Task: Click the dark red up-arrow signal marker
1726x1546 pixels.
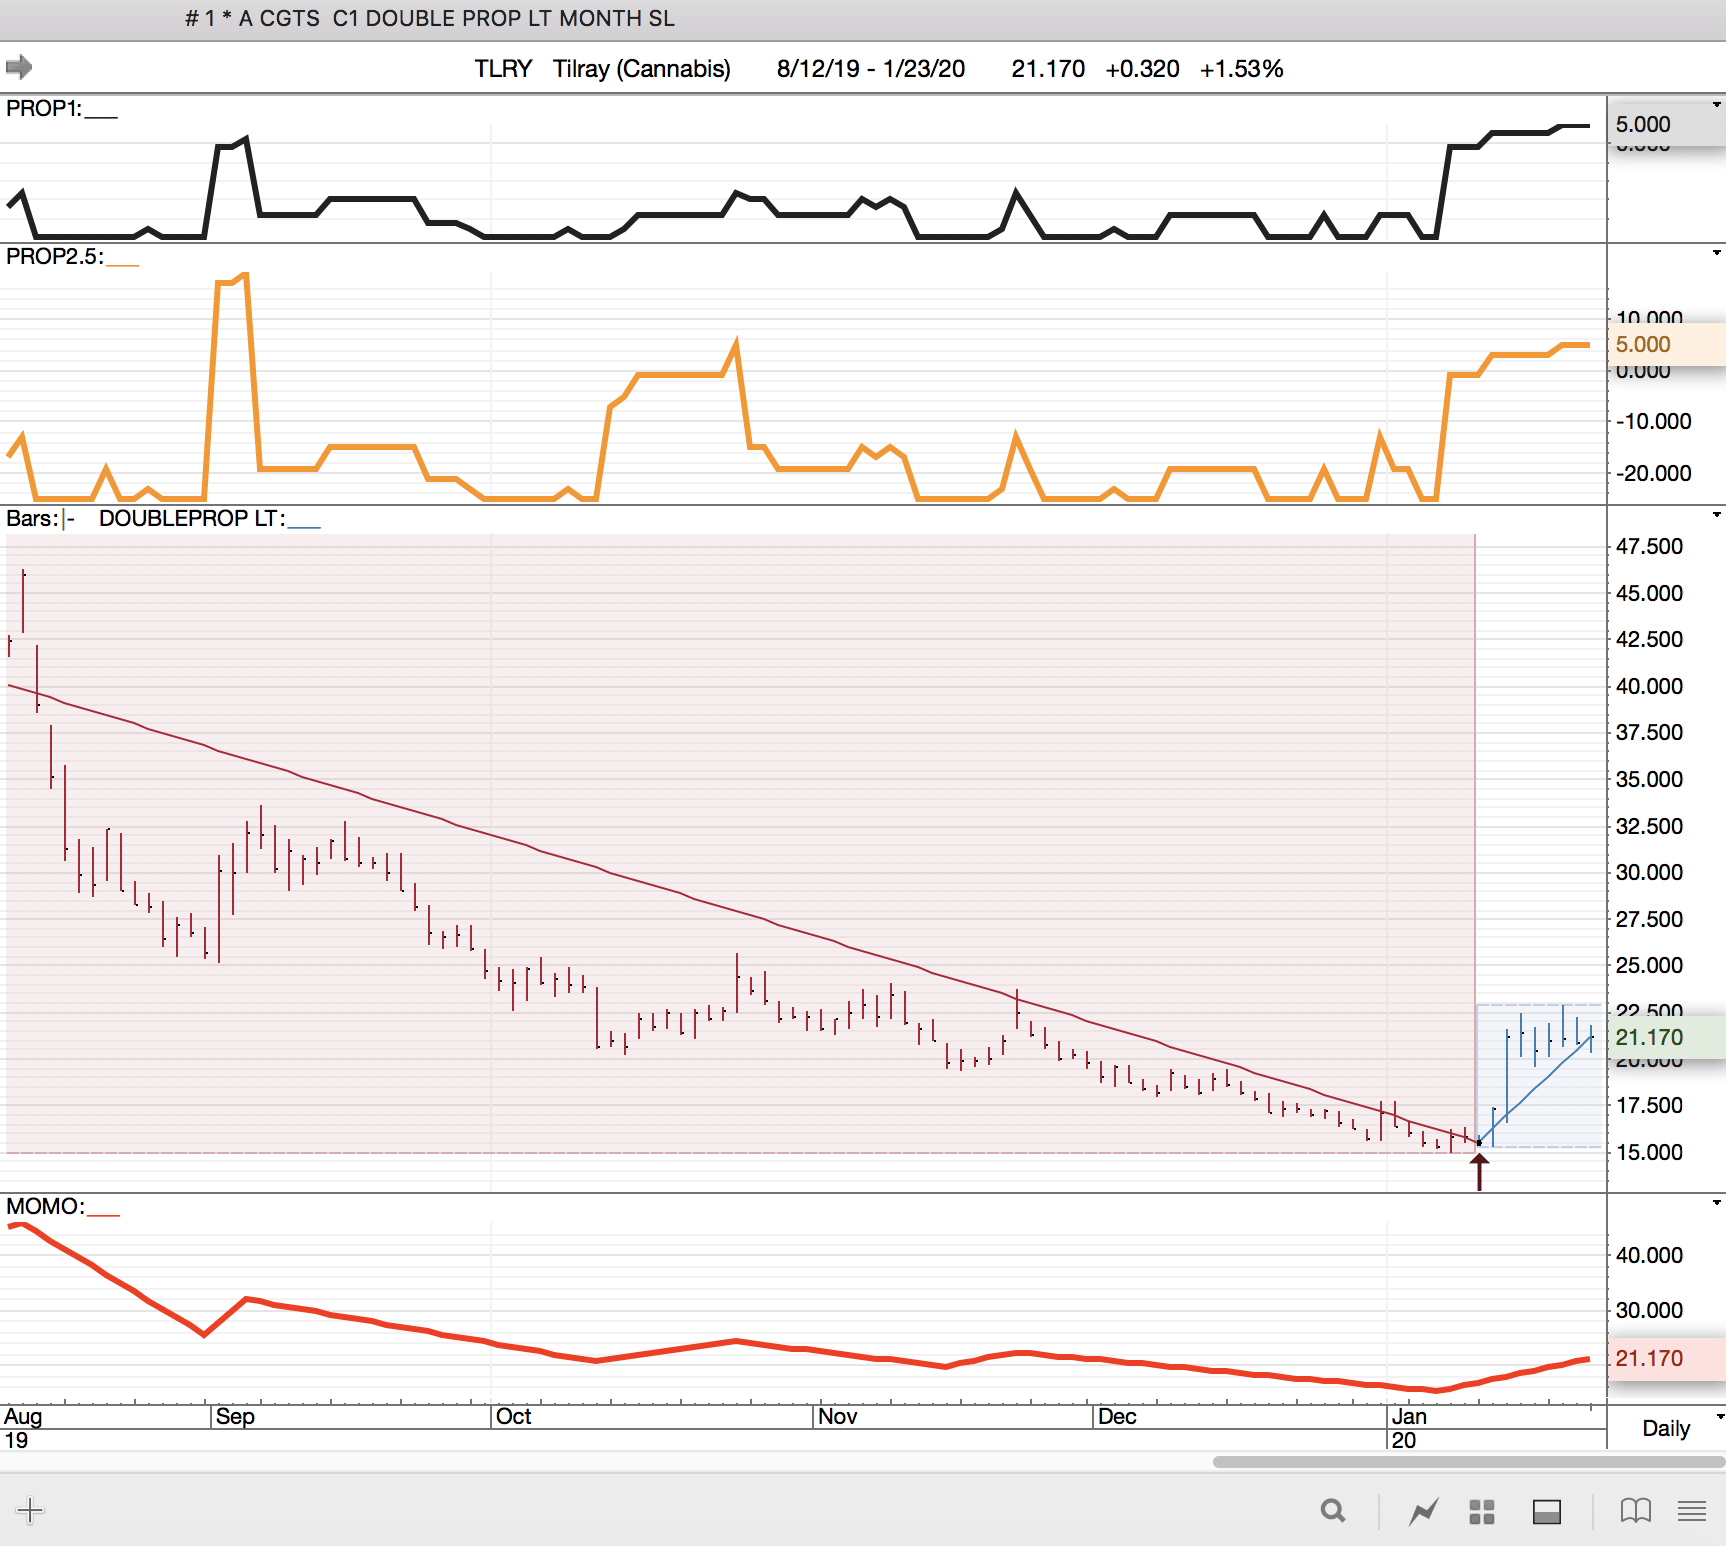Action: click(1479, 1171)
